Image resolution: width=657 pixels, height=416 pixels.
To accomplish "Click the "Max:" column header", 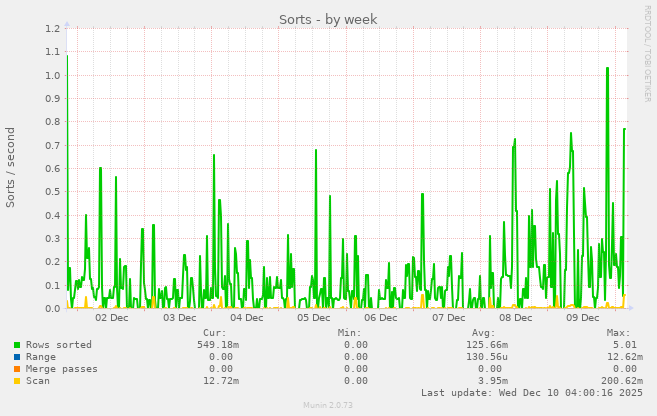I will point(618,332).
